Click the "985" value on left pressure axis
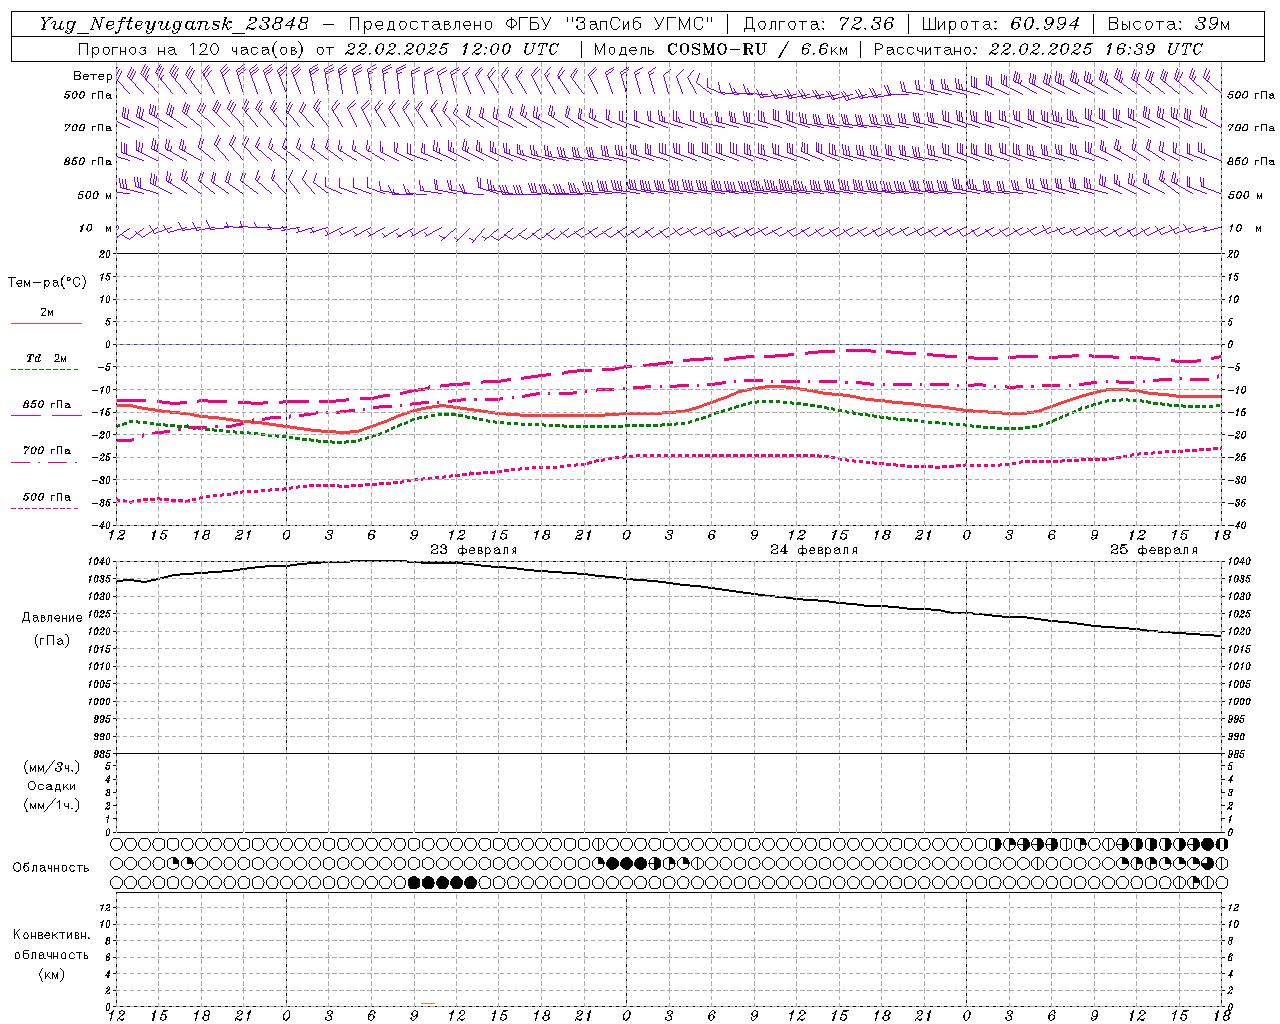 tap(100, 754)
